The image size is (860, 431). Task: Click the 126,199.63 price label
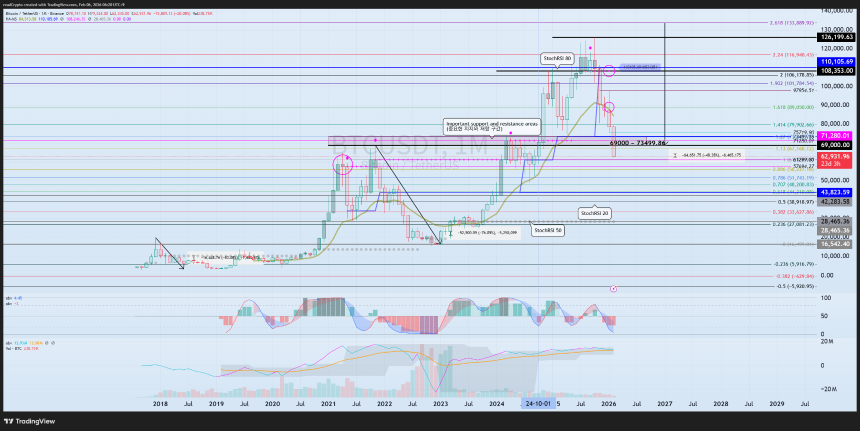pos(835,37)
